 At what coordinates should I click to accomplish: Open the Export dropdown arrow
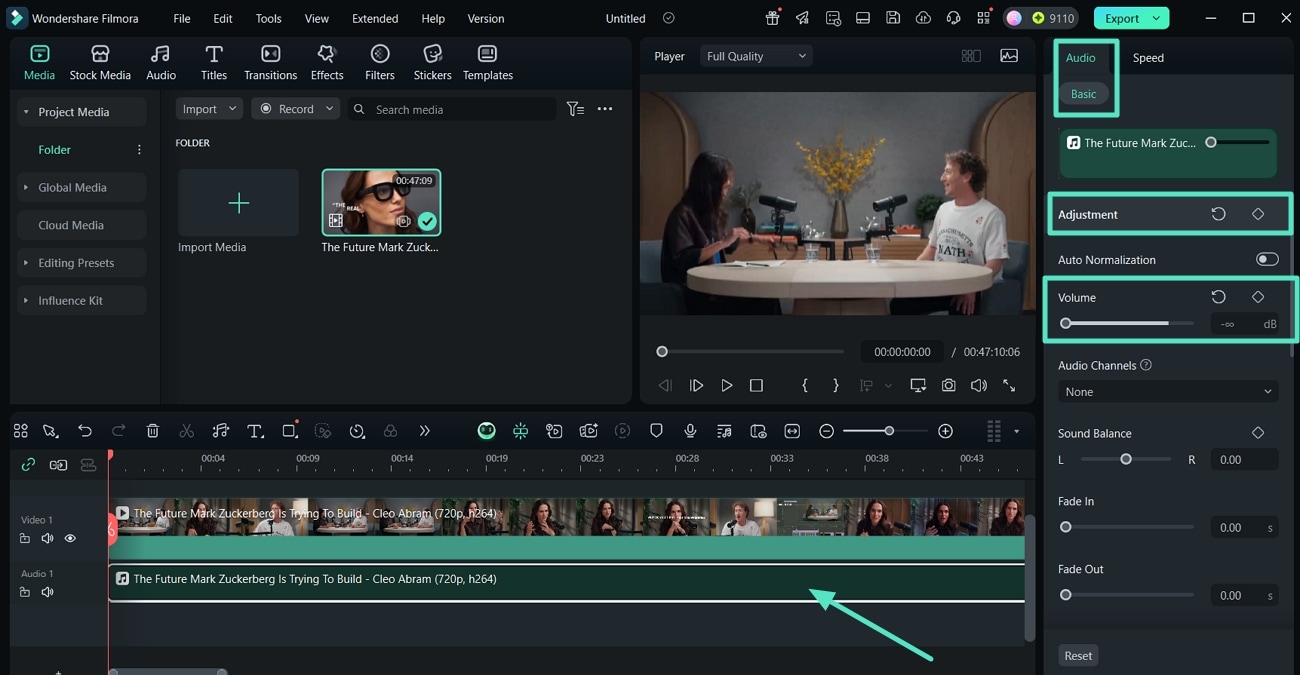coord(1157,18)
